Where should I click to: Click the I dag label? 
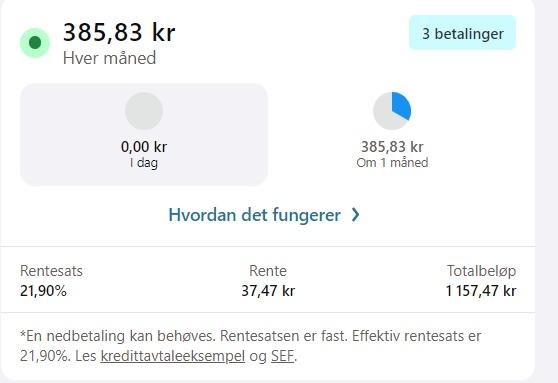pyautogui.click(x=144, y=163)
